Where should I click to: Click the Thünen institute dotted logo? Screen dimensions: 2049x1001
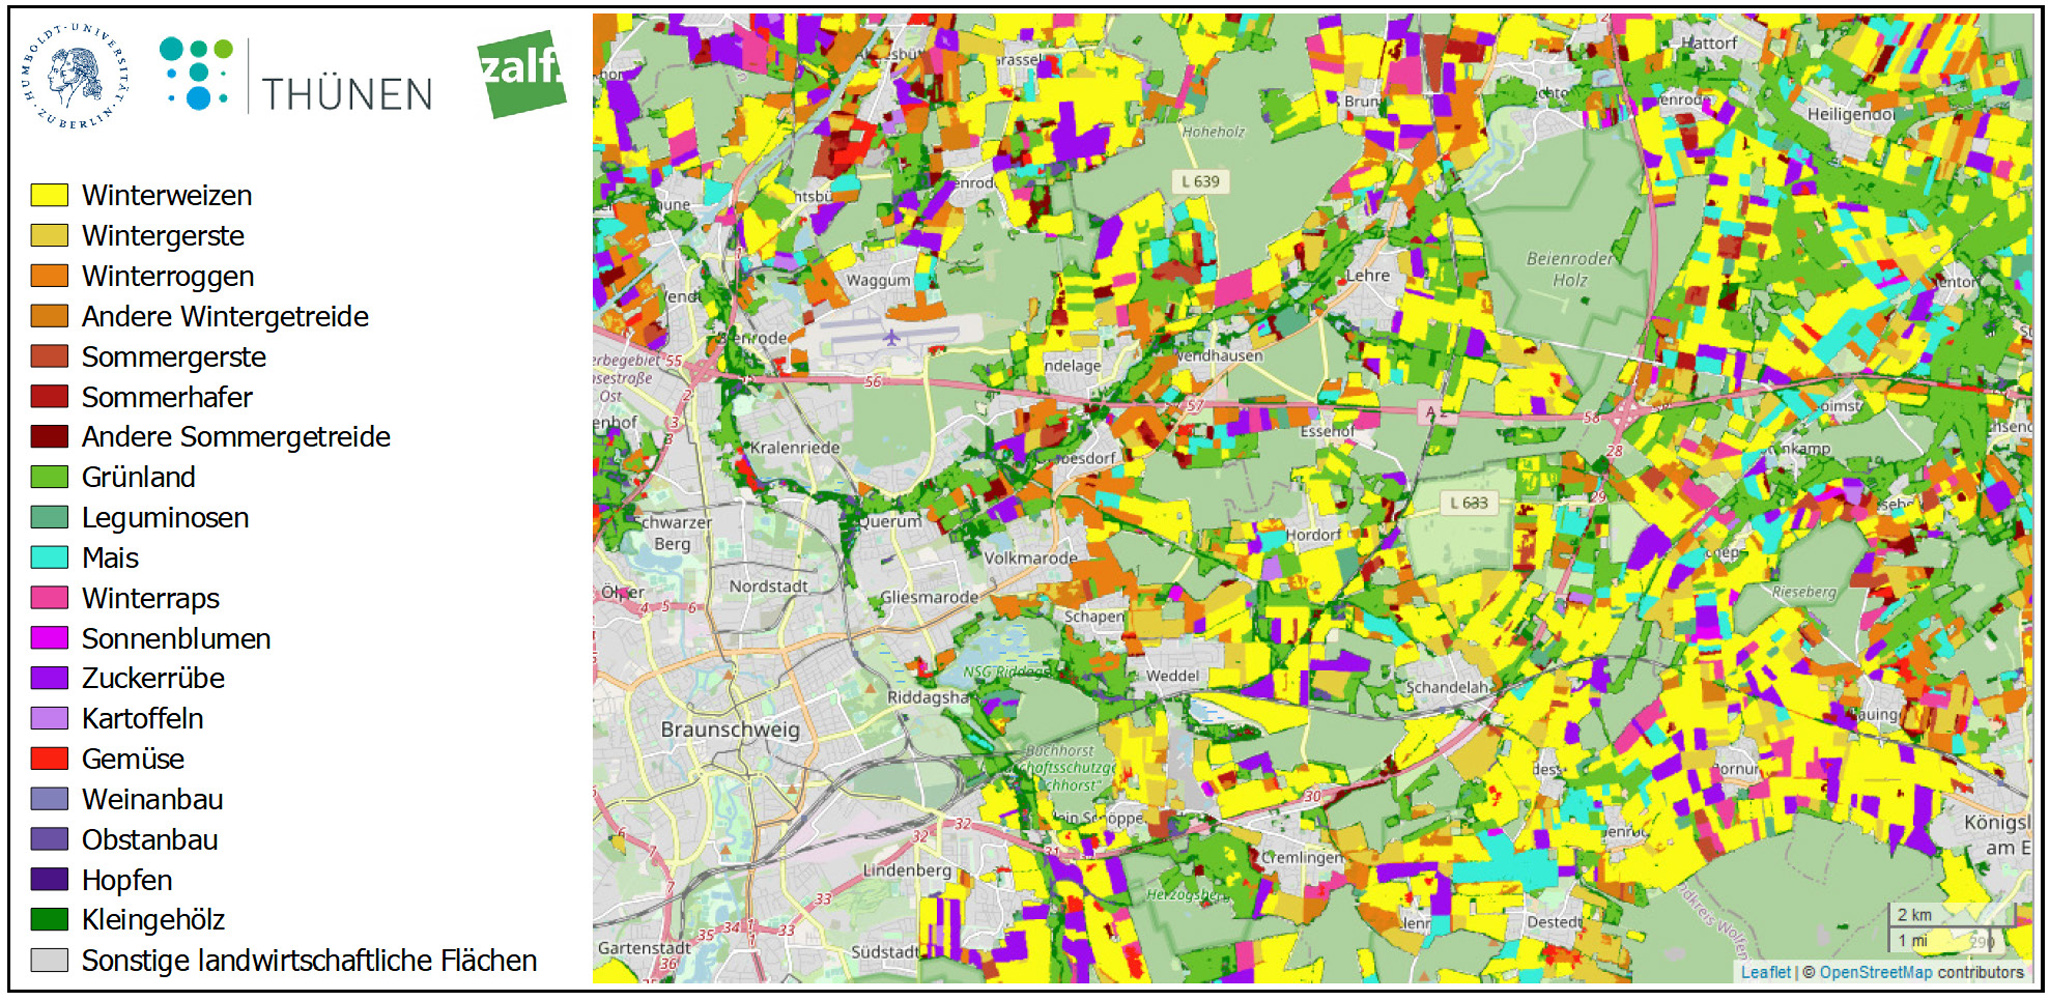coord(196,73)
